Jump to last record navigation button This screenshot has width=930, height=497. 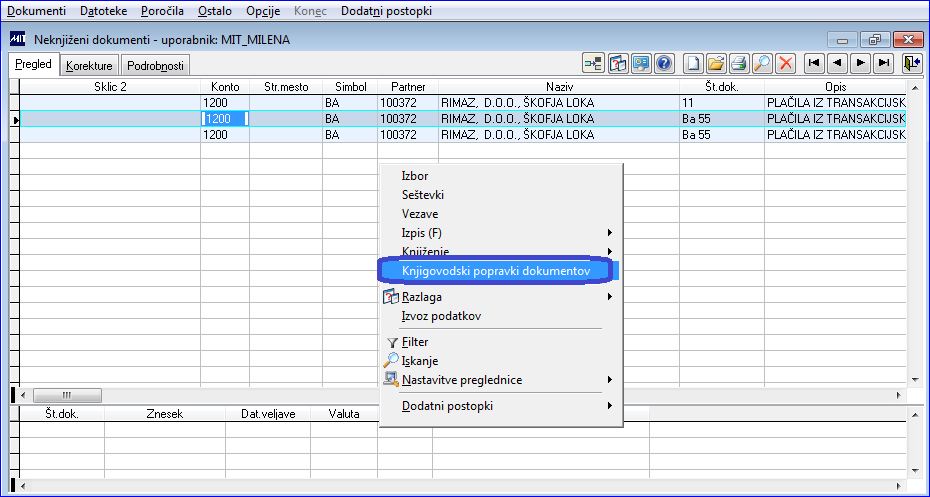[x=884, y=63]
